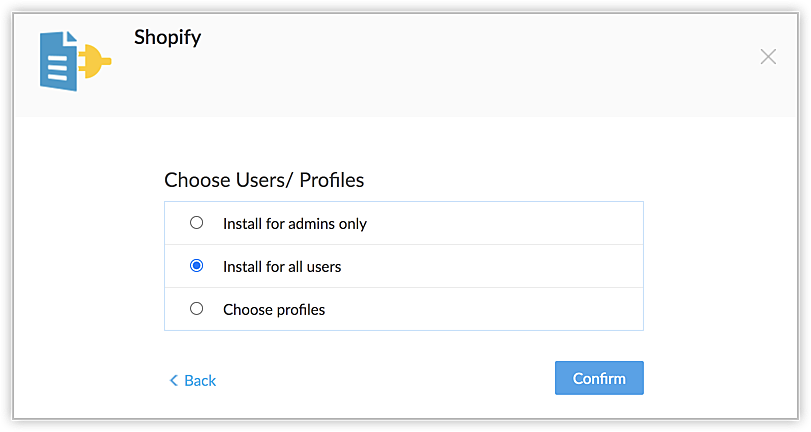Click the Shopify title text
Screen dimensions: 811x432
click(x=168, y=38)
